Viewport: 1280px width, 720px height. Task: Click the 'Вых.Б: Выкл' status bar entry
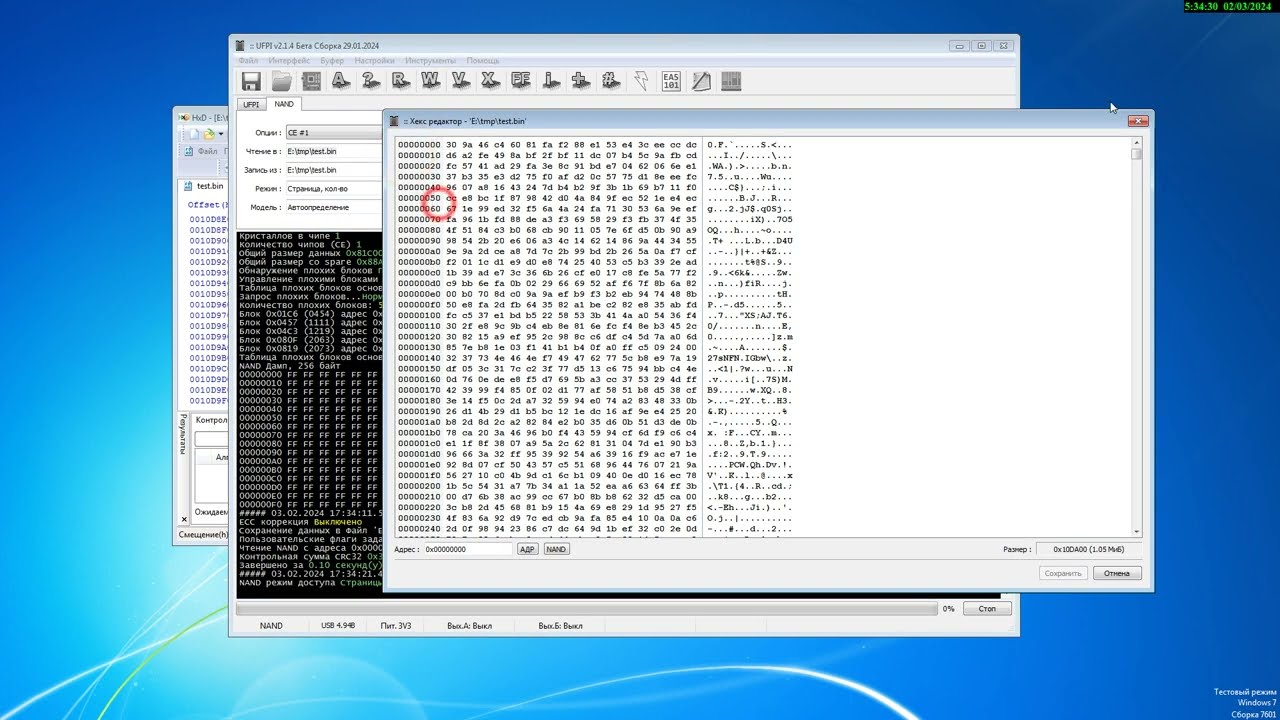tap(560, 626)
